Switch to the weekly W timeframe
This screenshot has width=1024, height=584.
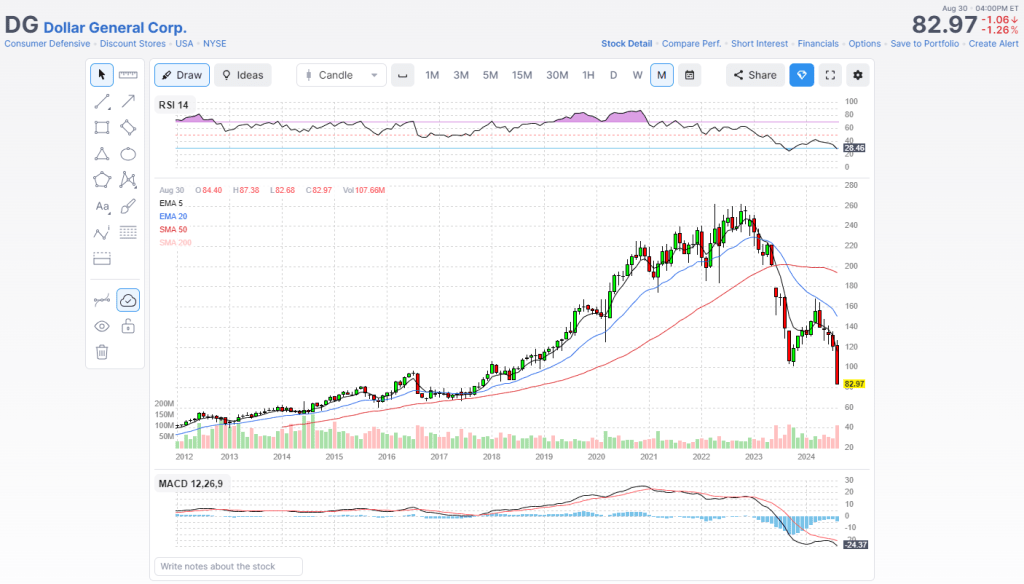[637, 75]
